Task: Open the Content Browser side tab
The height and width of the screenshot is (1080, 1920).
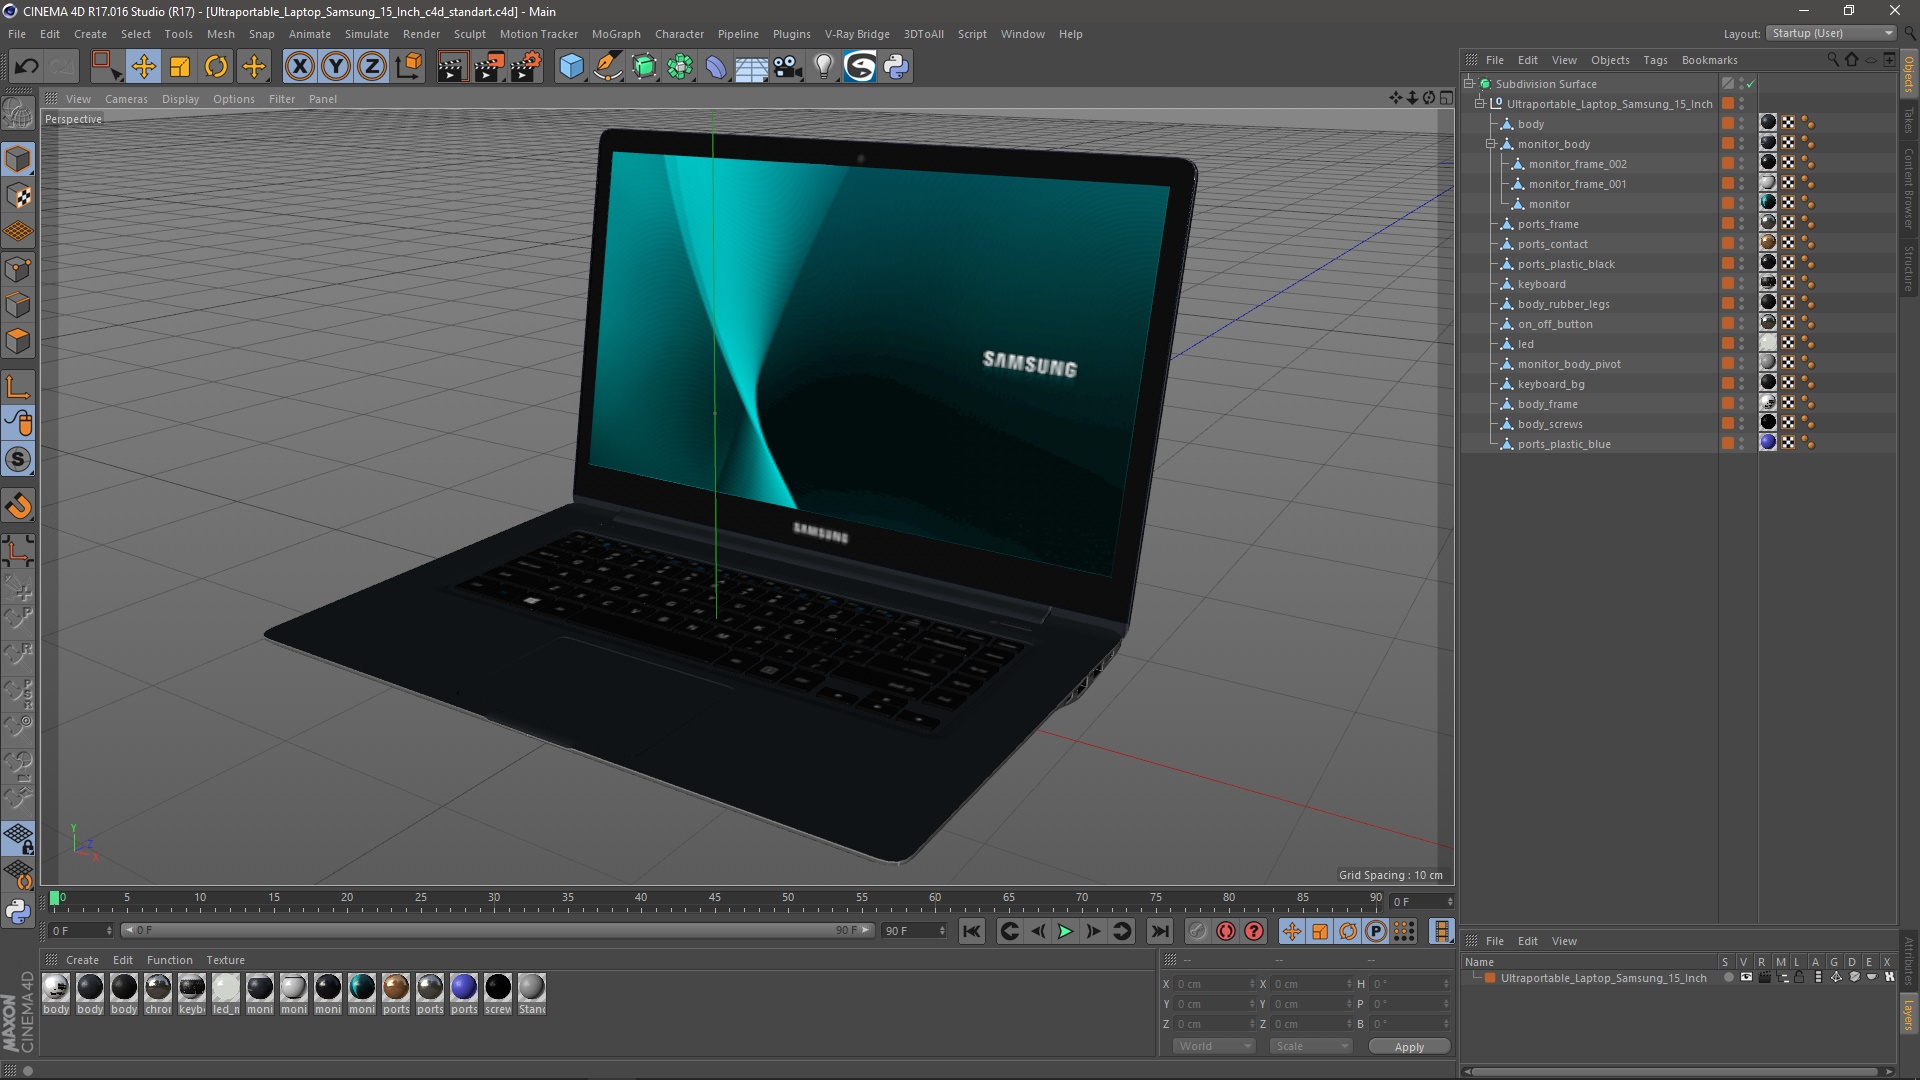Action: coord(1909,188)
